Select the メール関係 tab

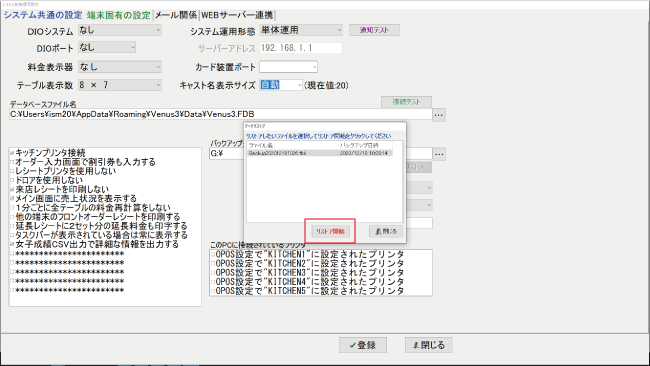[x=176, y=15]
